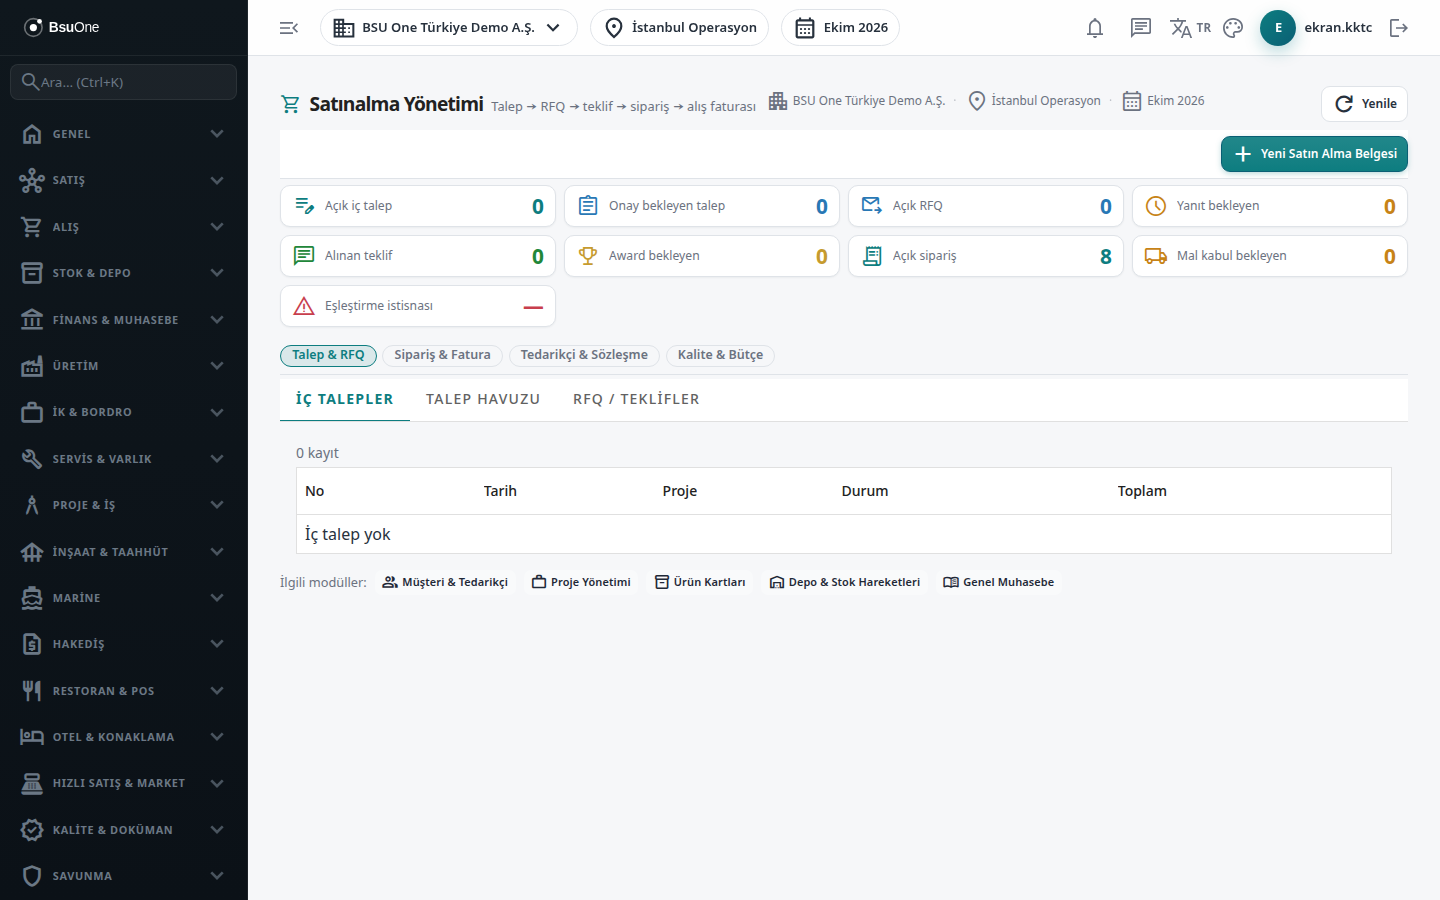The height and width of the screenshot is (900, 1440).
Task: Open the BSU One Türkiye company dropdown
Action: click(x=449, y=28)
